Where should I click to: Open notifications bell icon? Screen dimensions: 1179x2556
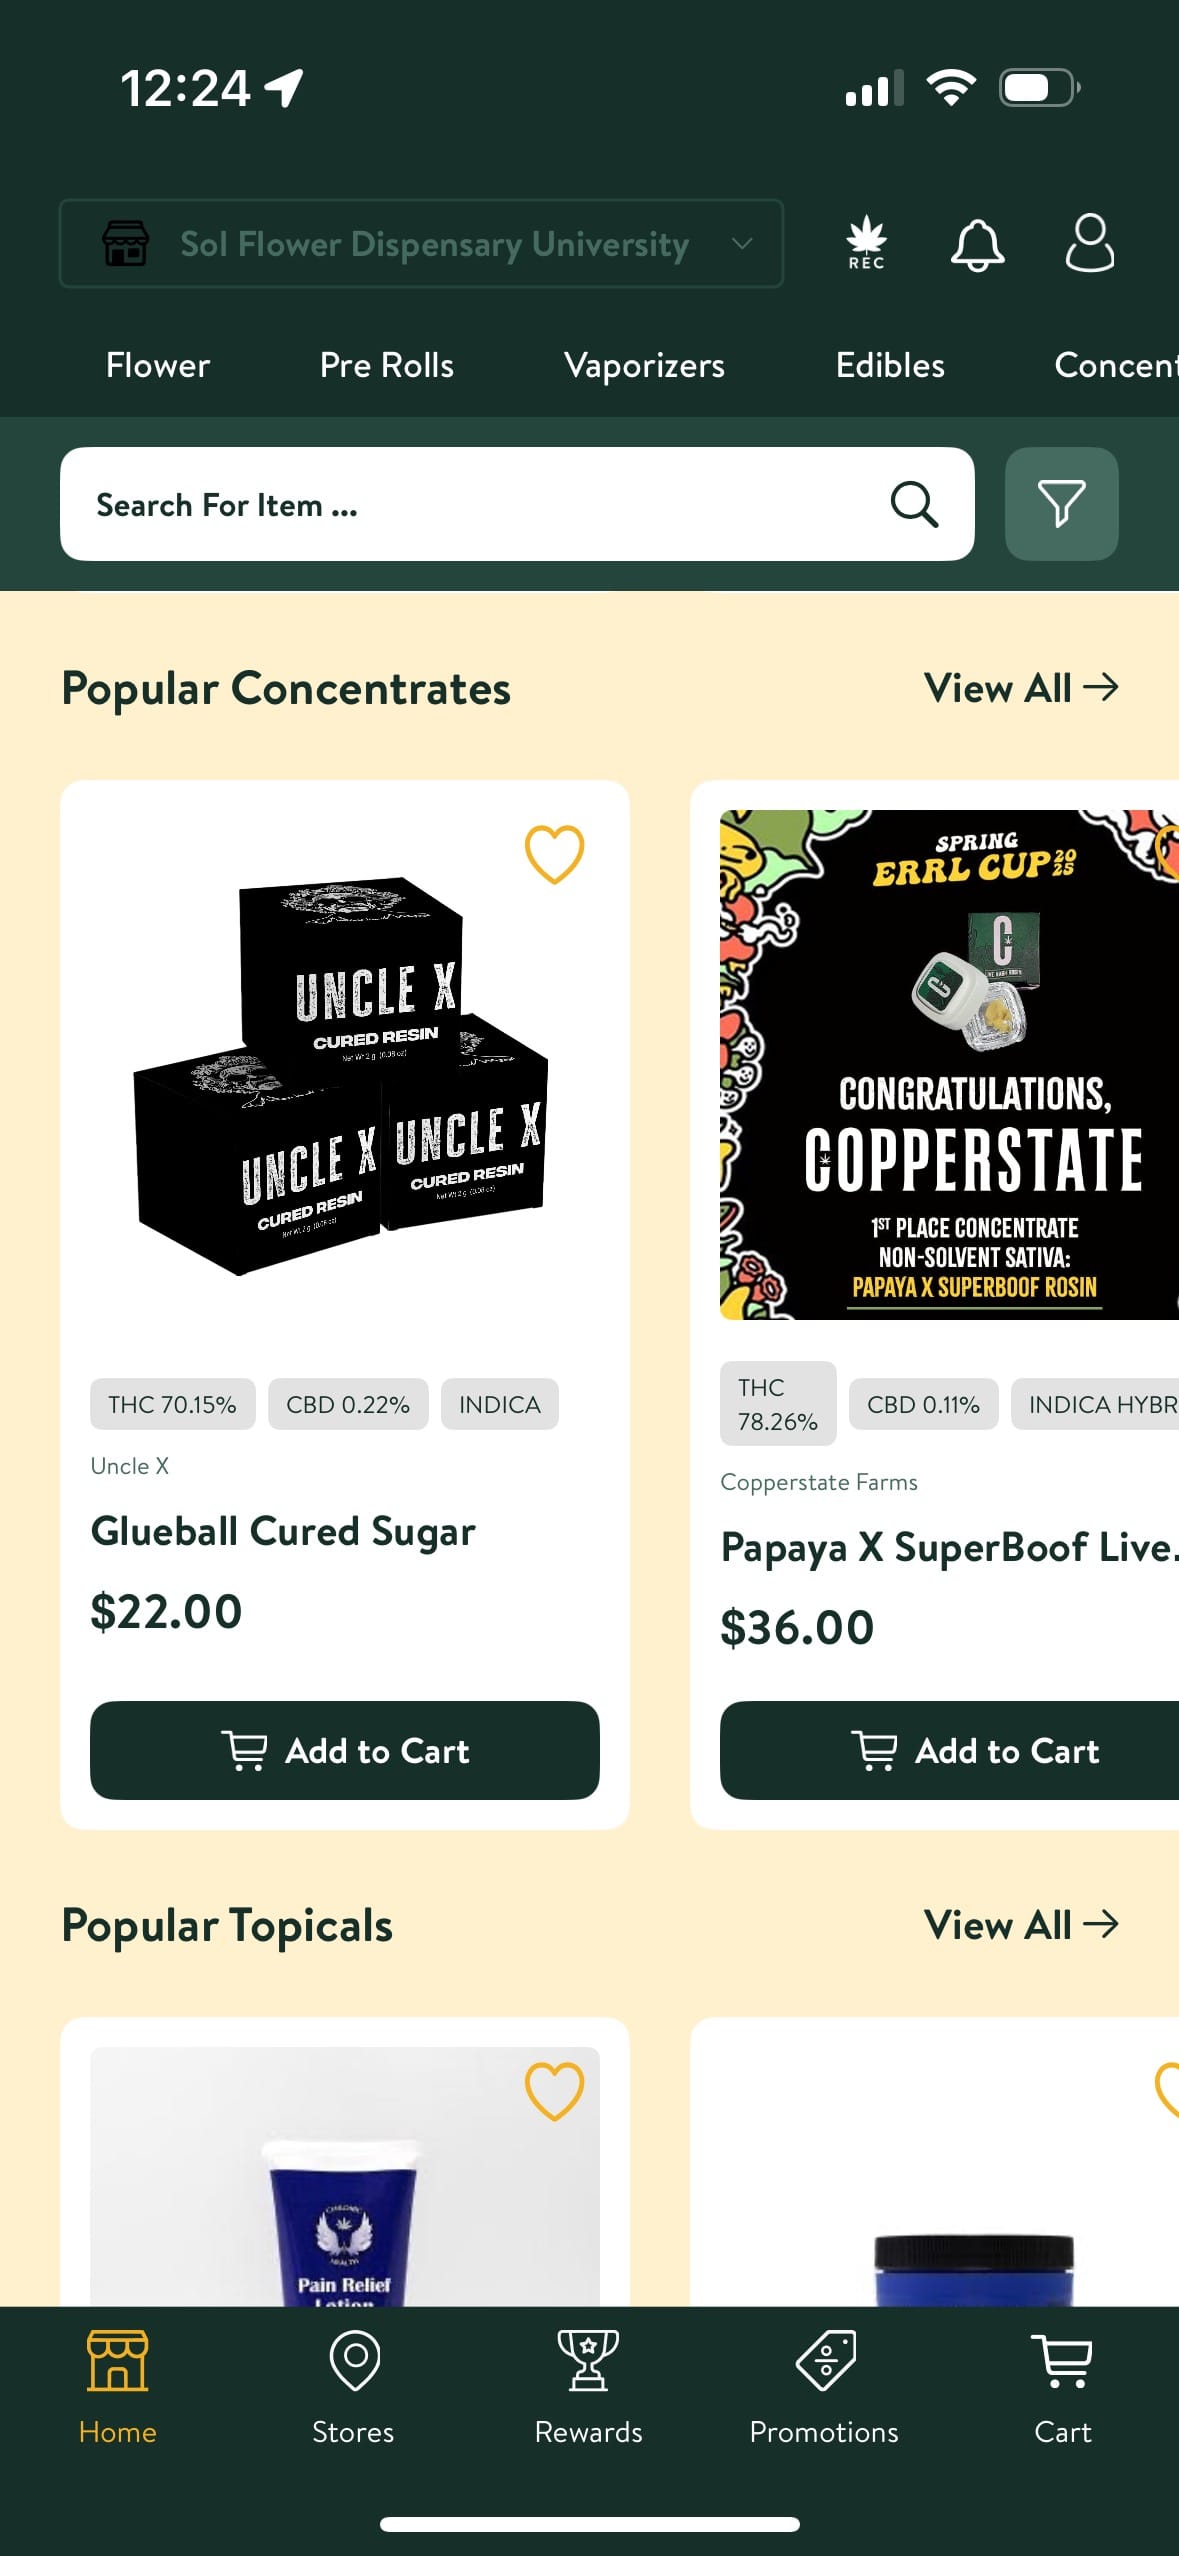tap(977, 244)
